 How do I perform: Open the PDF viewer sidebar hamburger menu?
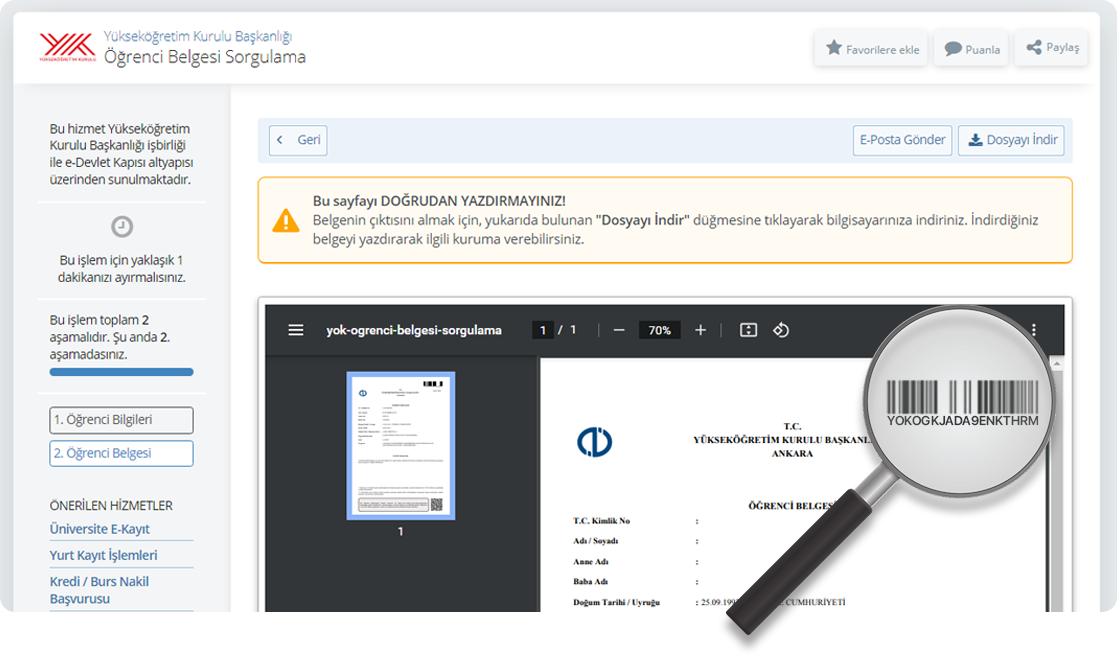pyautogui.click(x=296, y=330)
